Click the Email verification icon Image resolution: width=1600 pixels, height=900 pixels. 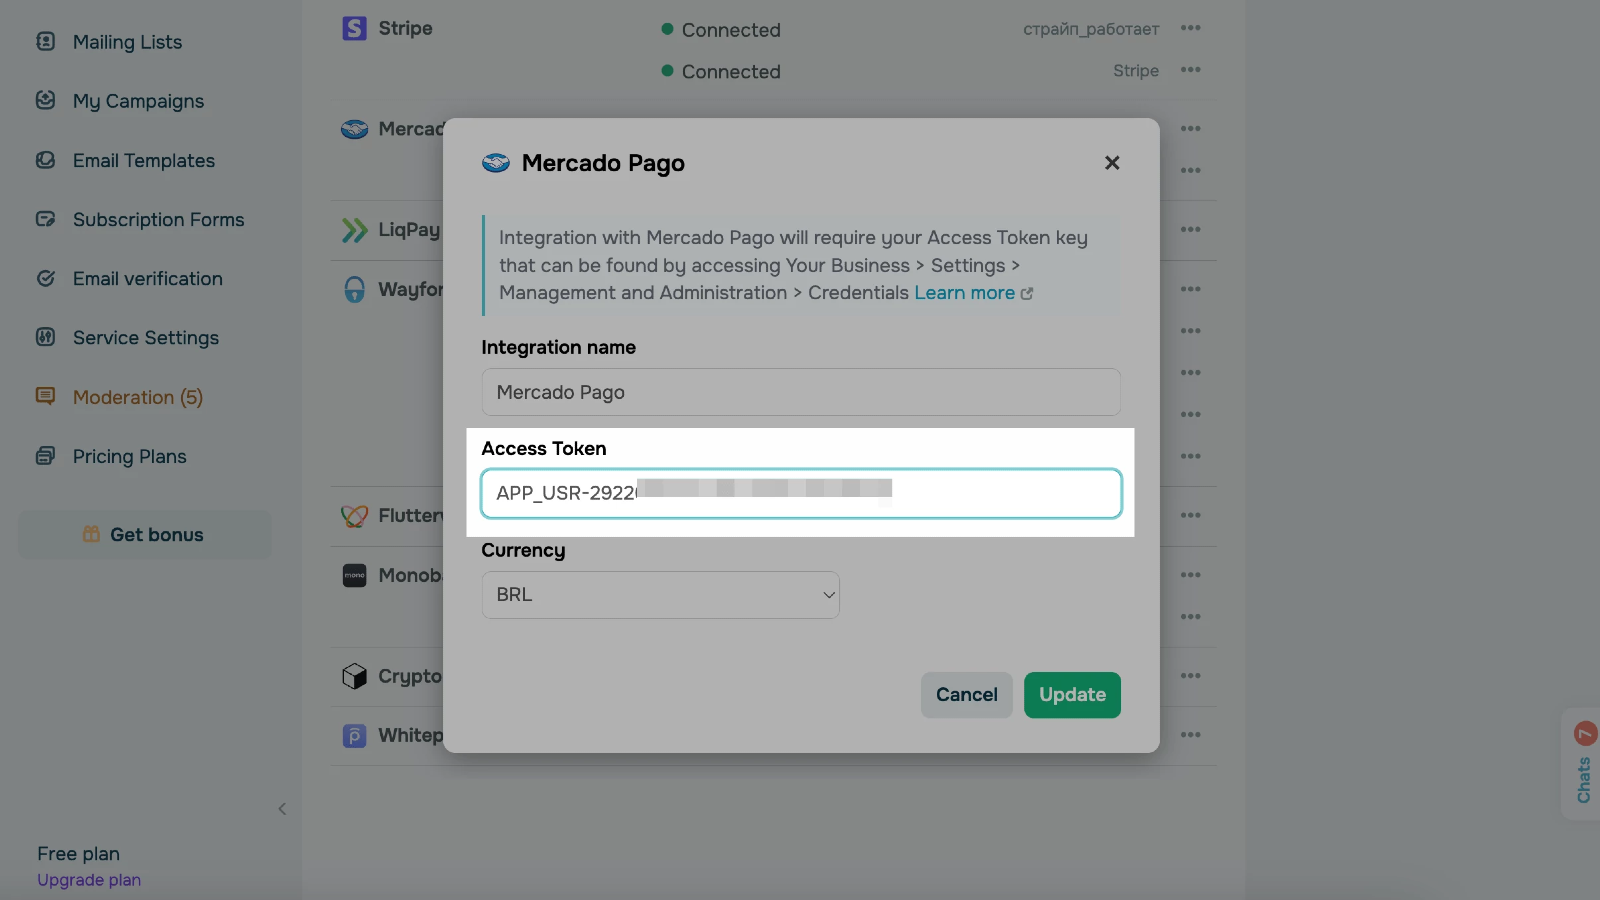tap(46, 279)
